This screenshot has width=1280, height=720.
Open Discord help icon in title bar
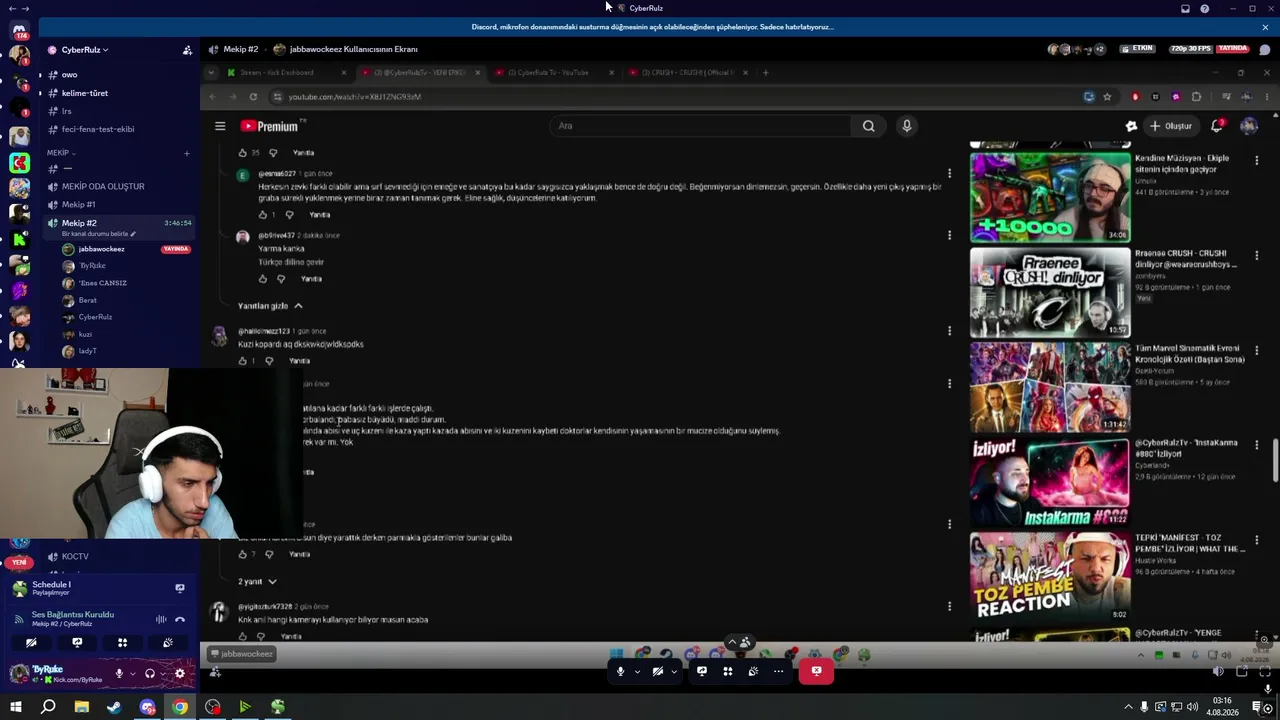(x=1205, y=8)
